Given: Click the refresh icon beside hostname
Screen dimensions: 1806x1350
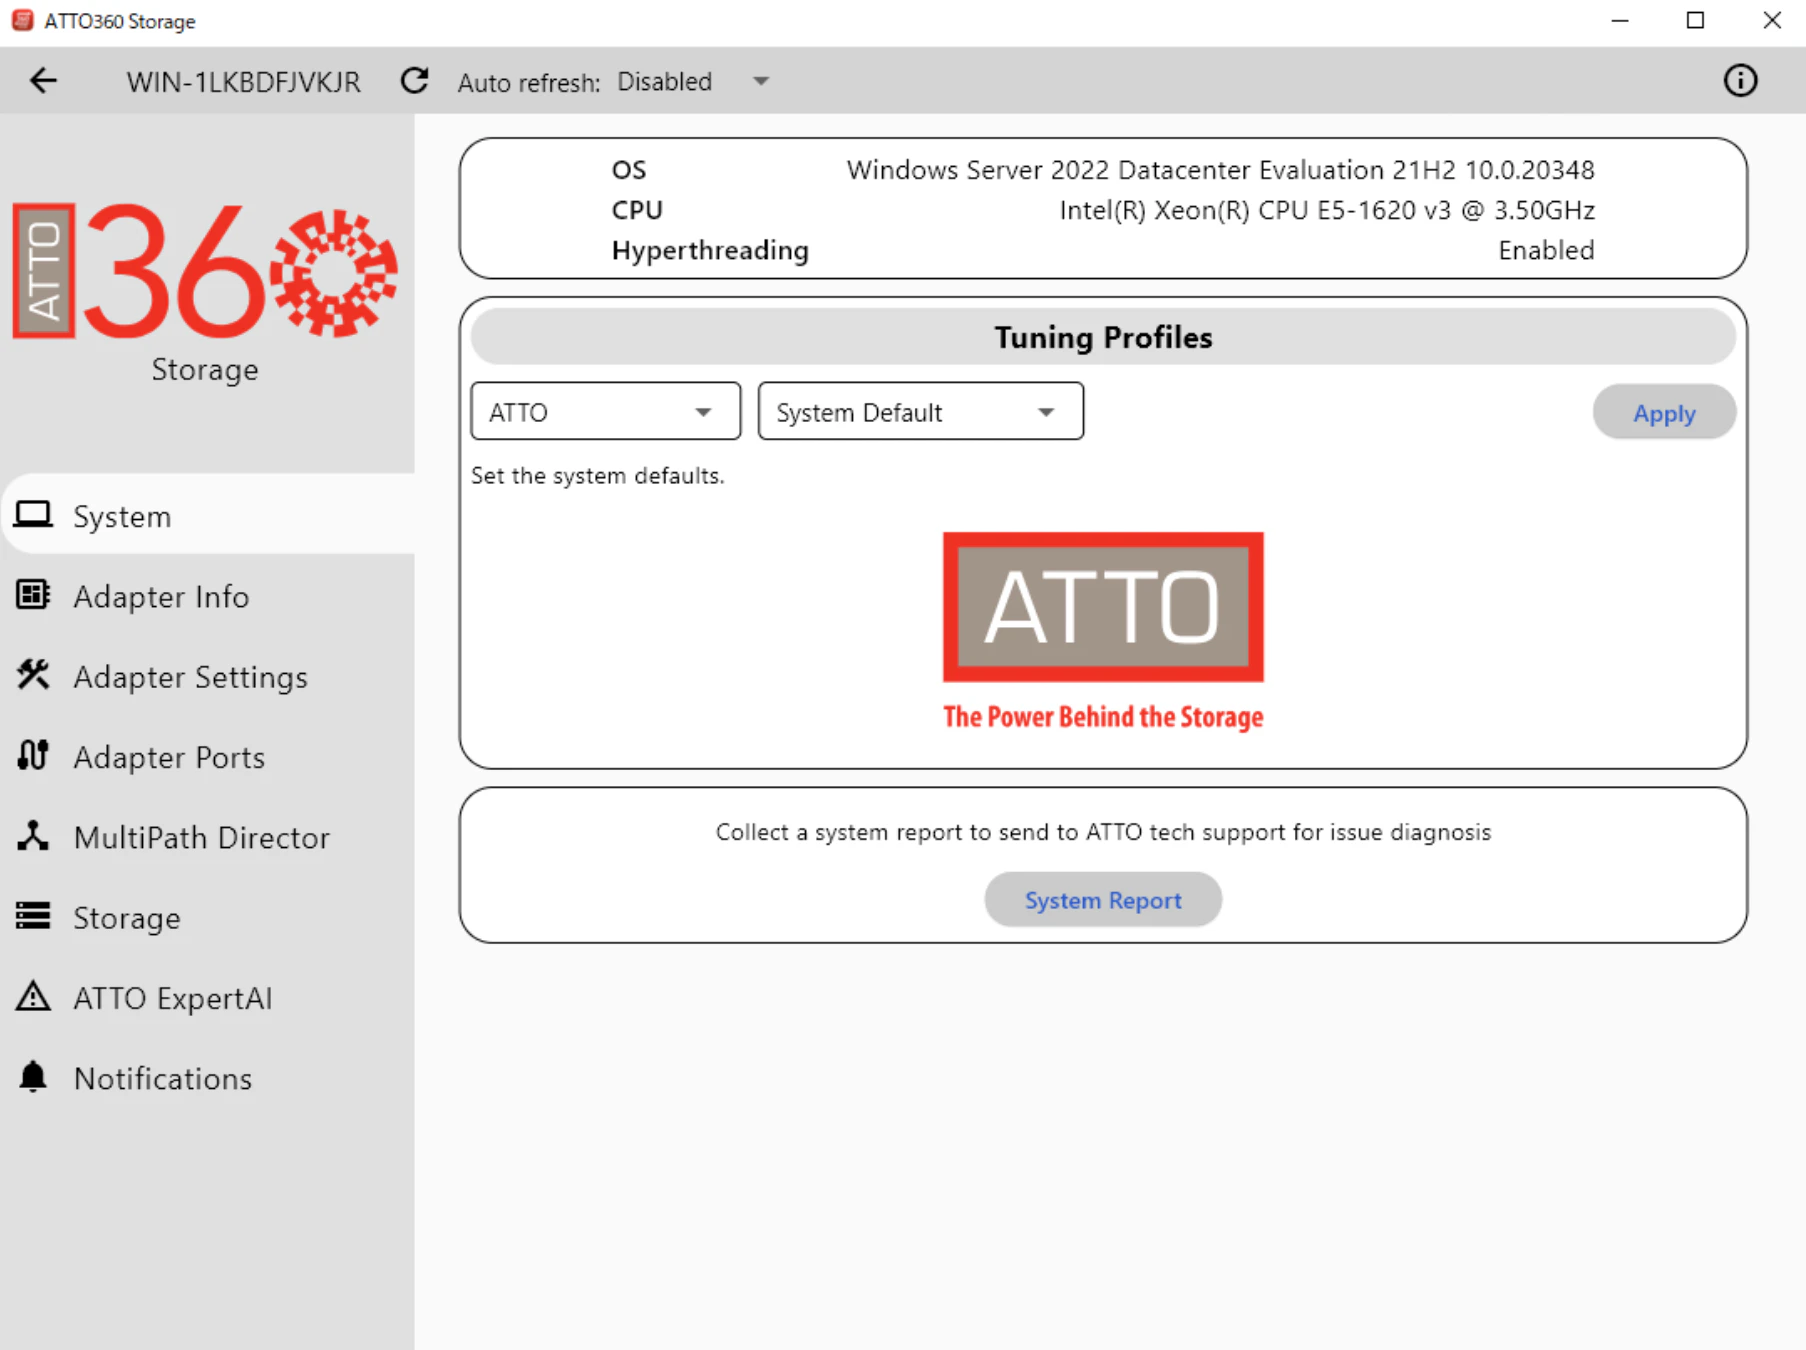Looking at the screenshot, I should coord(414,81).
